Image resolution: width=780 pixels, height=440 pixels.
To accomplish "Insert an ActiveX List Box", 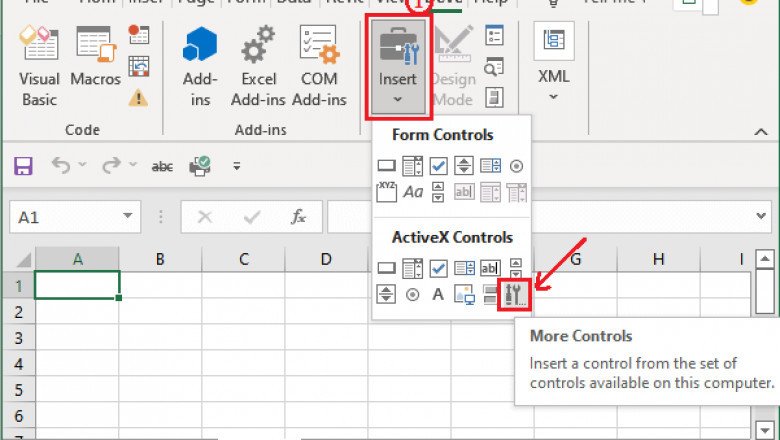I will tap(464, 268).
